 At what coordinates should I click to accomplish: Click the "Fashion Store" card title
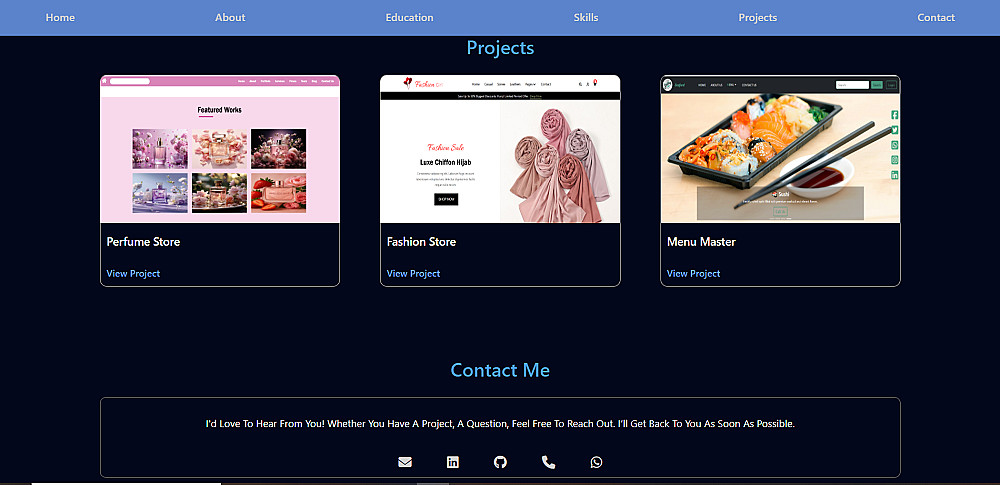(422, 242)
